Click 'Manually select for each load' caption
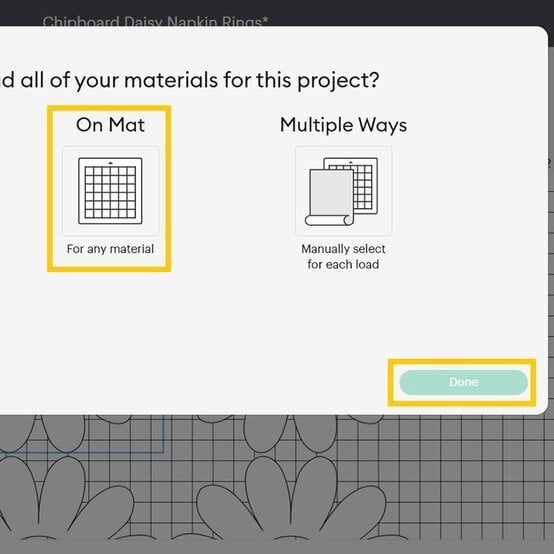554x554 pixels. [x=343, y=257]
